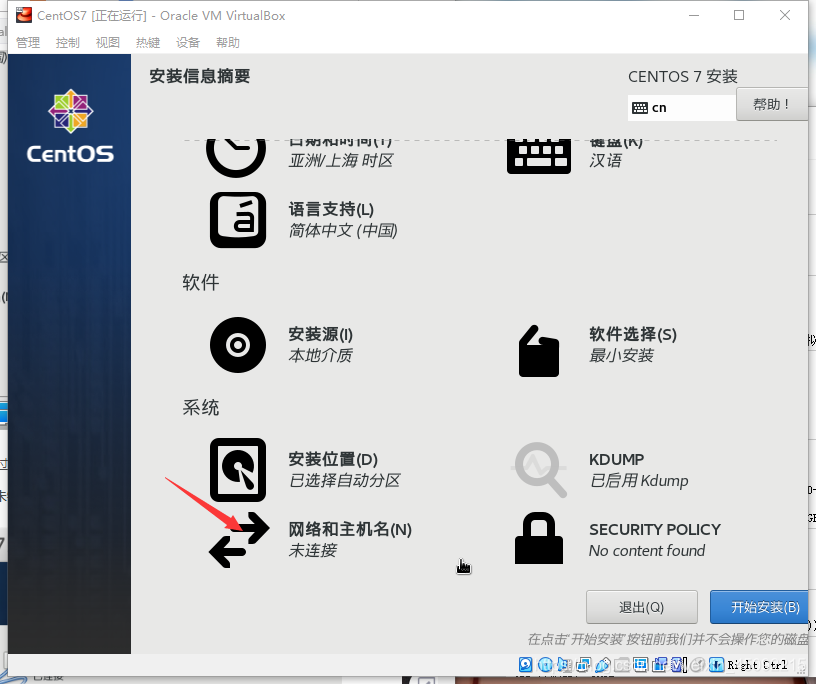The width and height of the screenshot is (816, 684).
Task: Open security policy padlock icon
Action: coord(539,538)
